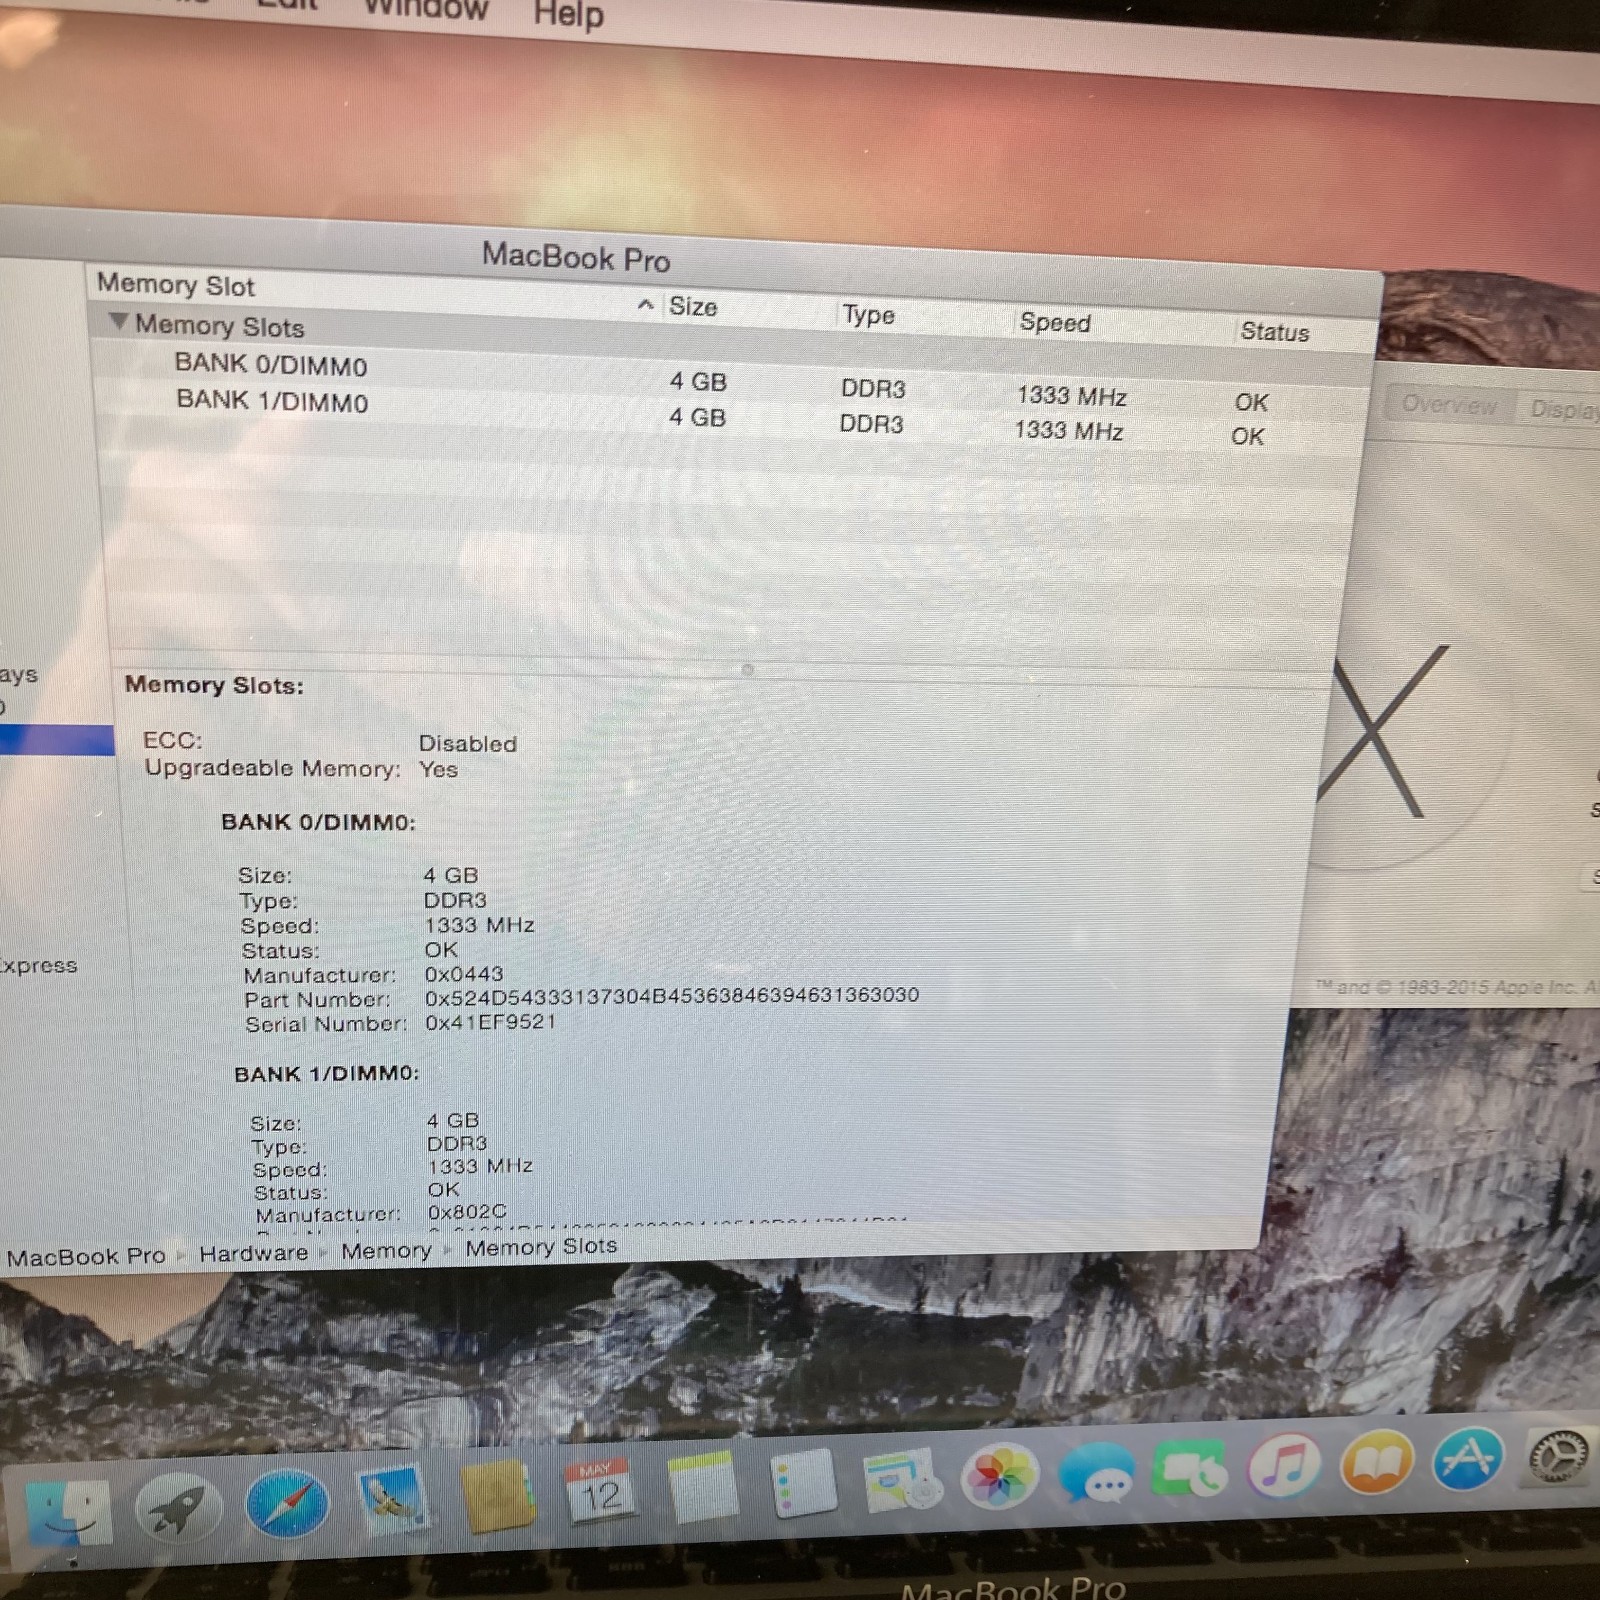Open Maps icon in Dock

(x=901, y=1479)
